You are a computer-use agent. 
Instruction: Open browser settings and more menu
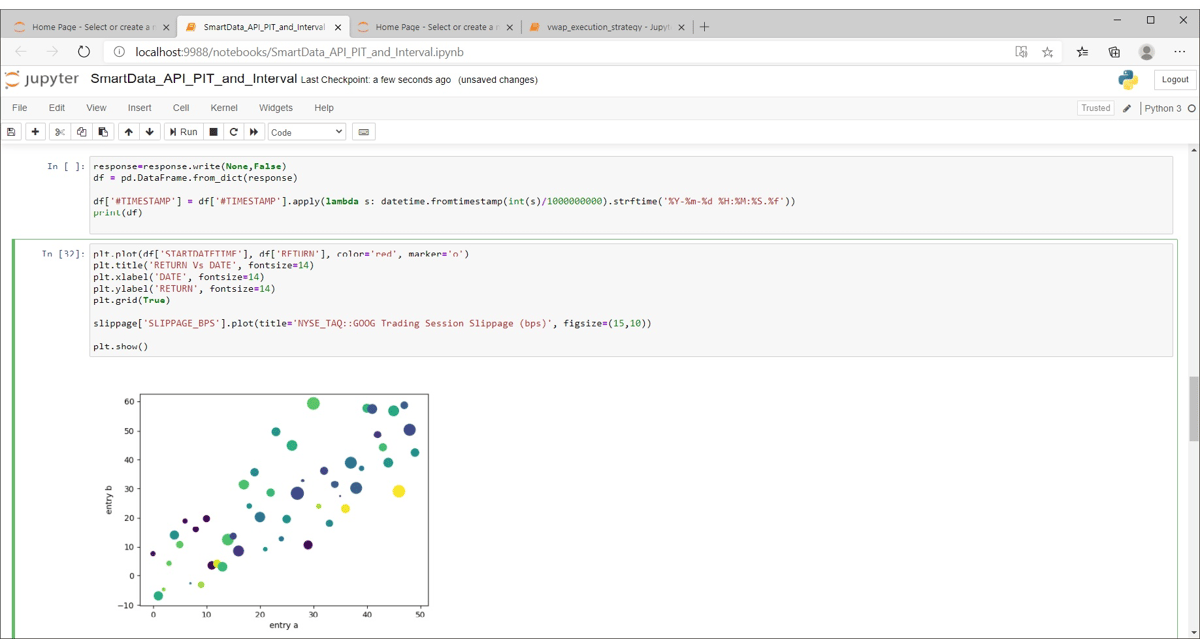(x=1180, y=52)
